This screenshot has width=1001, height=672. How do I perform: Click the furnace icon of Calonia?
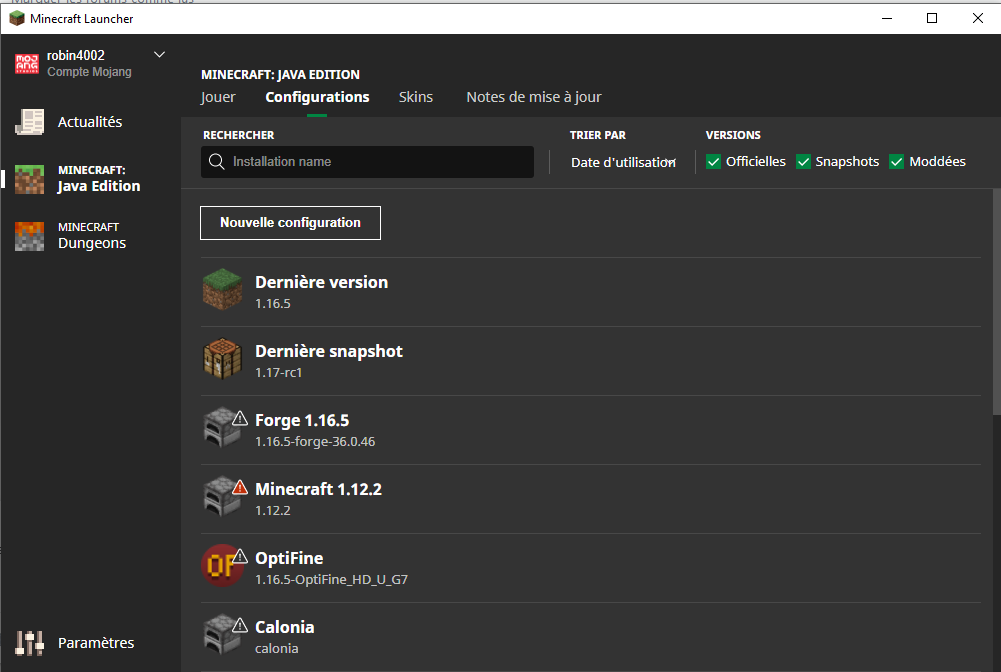pos(220,635)
